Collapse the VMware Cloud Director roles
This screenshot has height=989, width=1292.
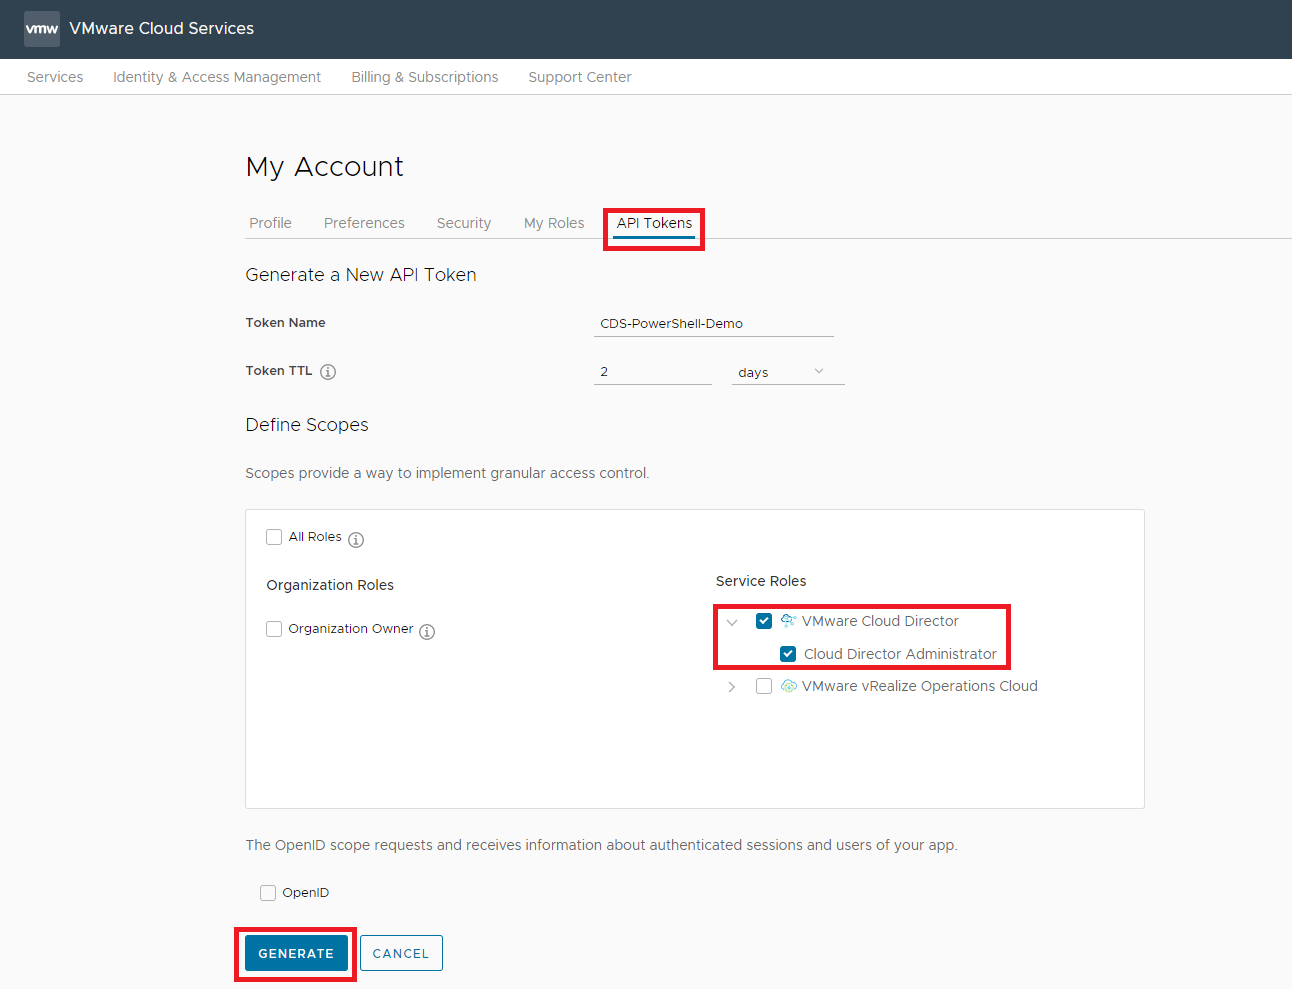[732, 622]
